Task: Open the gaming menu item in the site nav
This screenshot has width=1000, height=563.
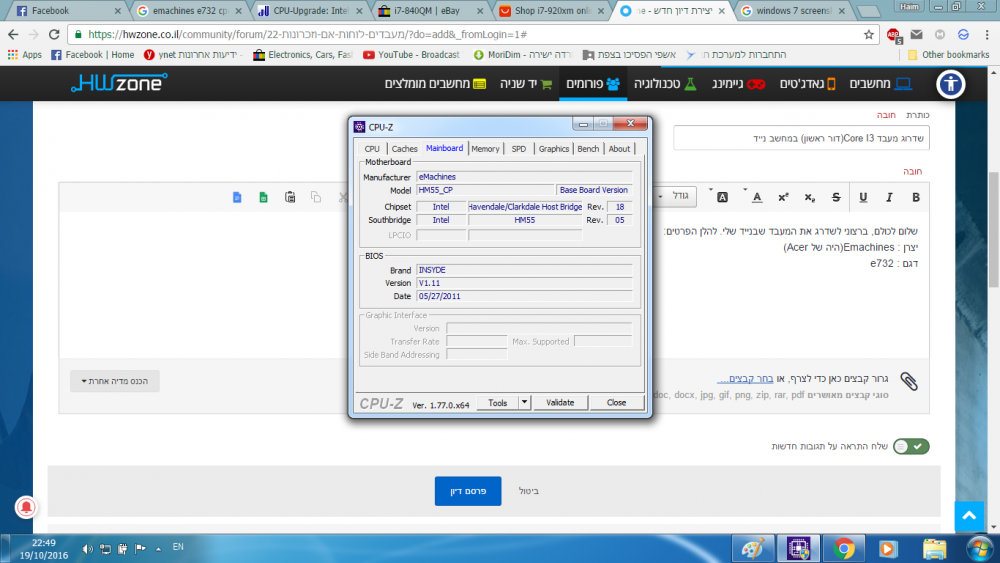Action: pyautogui.click(x=739, y=84)
